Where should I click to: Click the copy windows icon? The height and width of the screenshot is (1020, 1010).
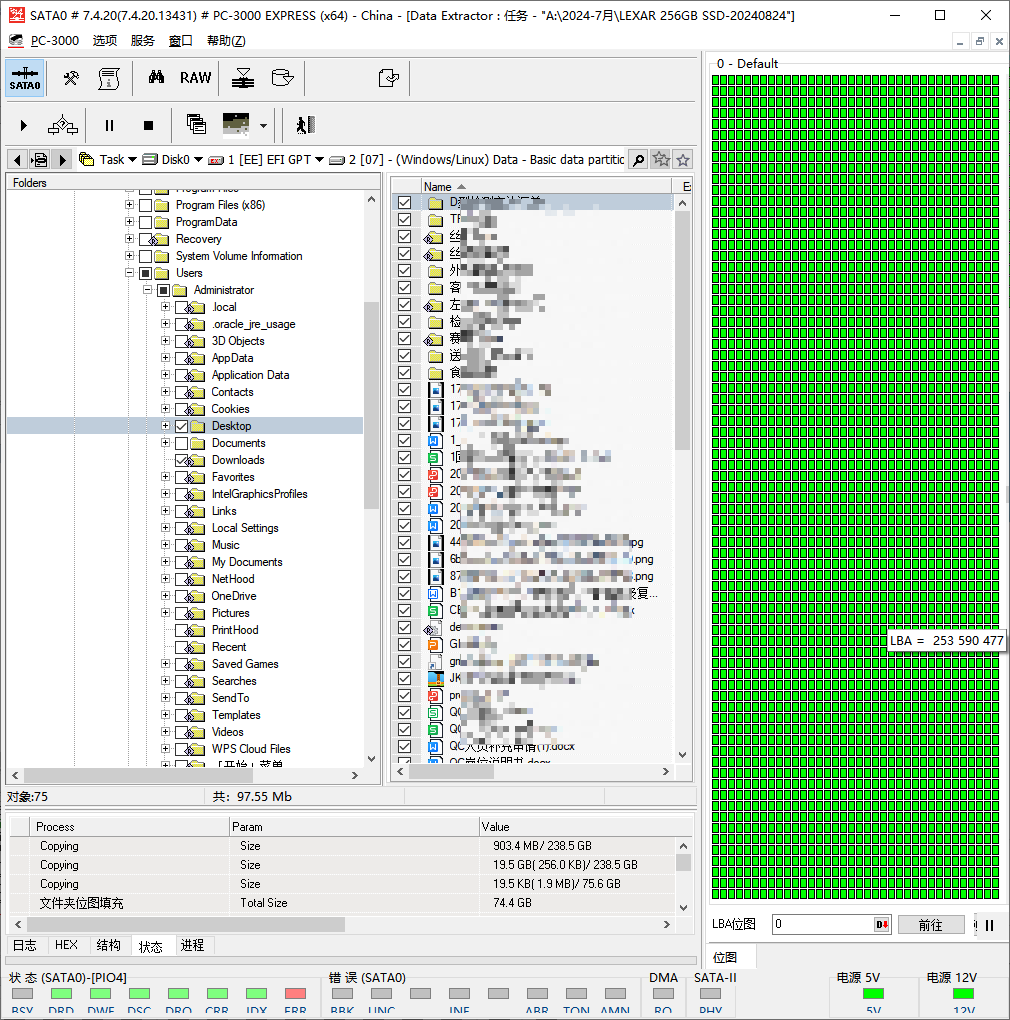[x=196, y=124]
